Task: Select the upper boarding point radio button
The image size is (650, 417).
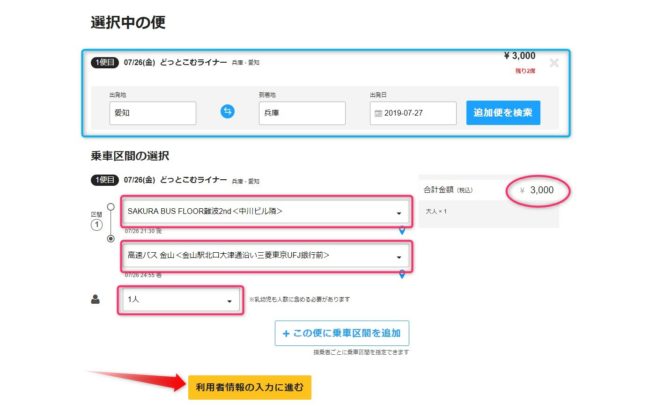Action: tap(110, 208)
